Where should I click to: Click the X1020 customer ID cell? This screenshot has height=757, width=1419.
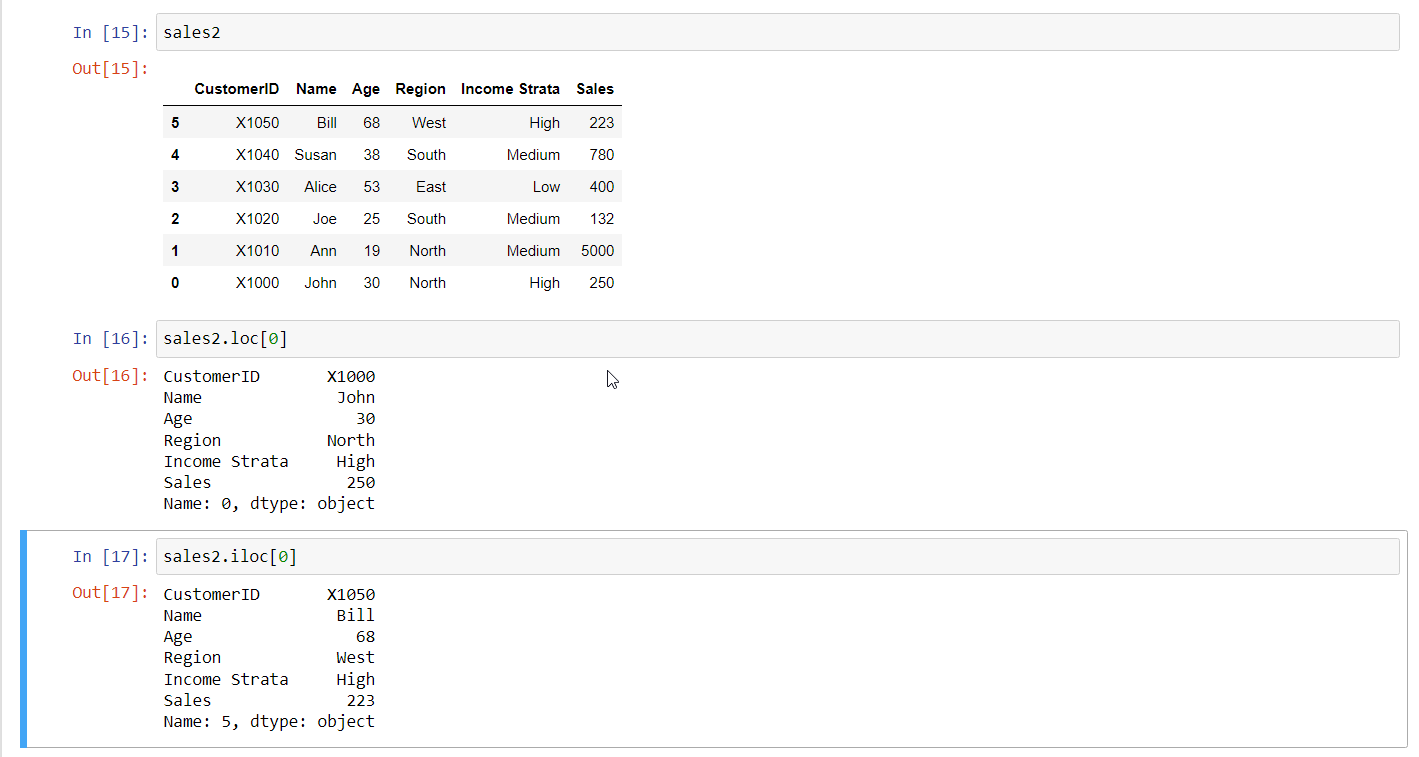click(257, 219)
